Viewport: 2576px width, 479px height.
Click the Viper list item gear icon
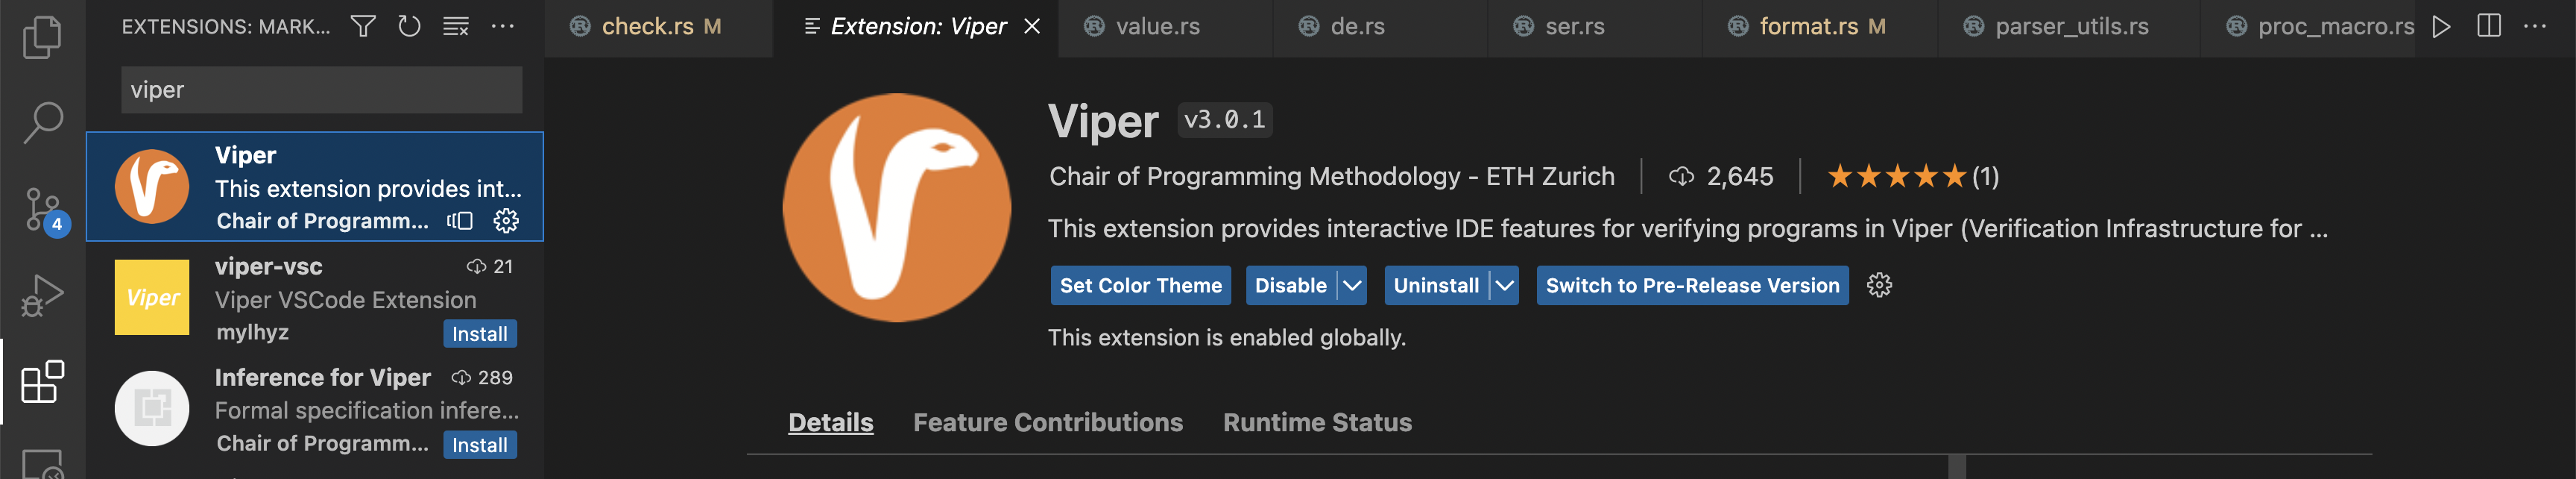pos(507,221)
